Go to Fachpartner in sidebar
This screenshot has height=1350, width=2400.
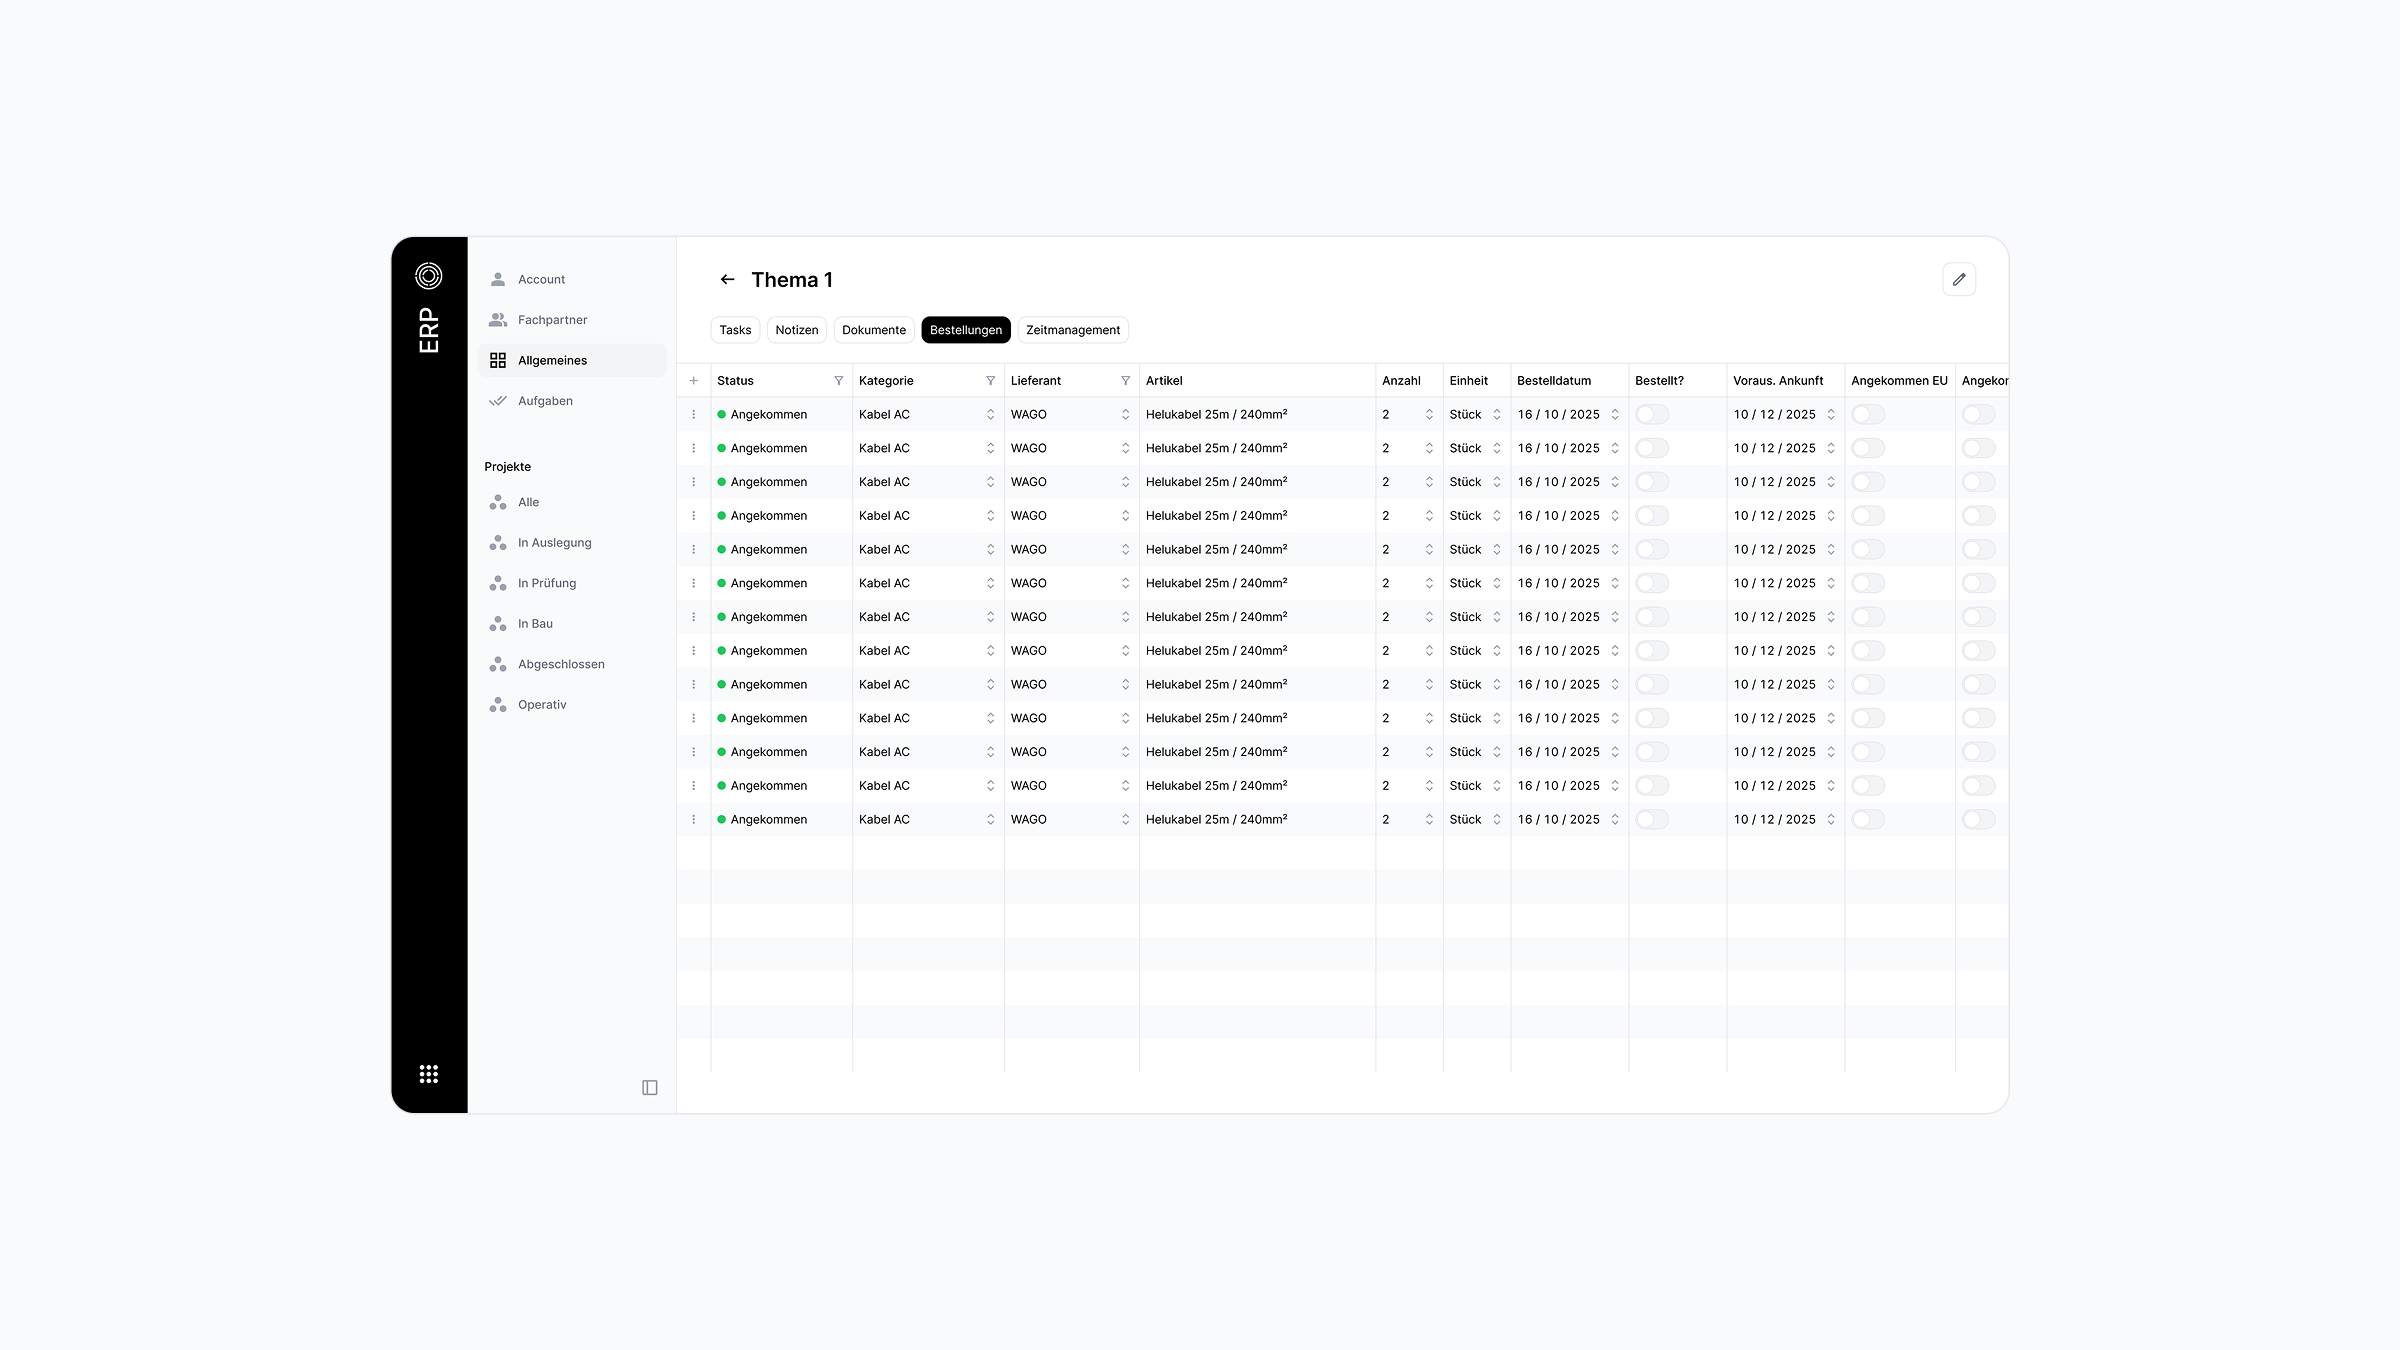pyautogui.click(x=552, y=320)
